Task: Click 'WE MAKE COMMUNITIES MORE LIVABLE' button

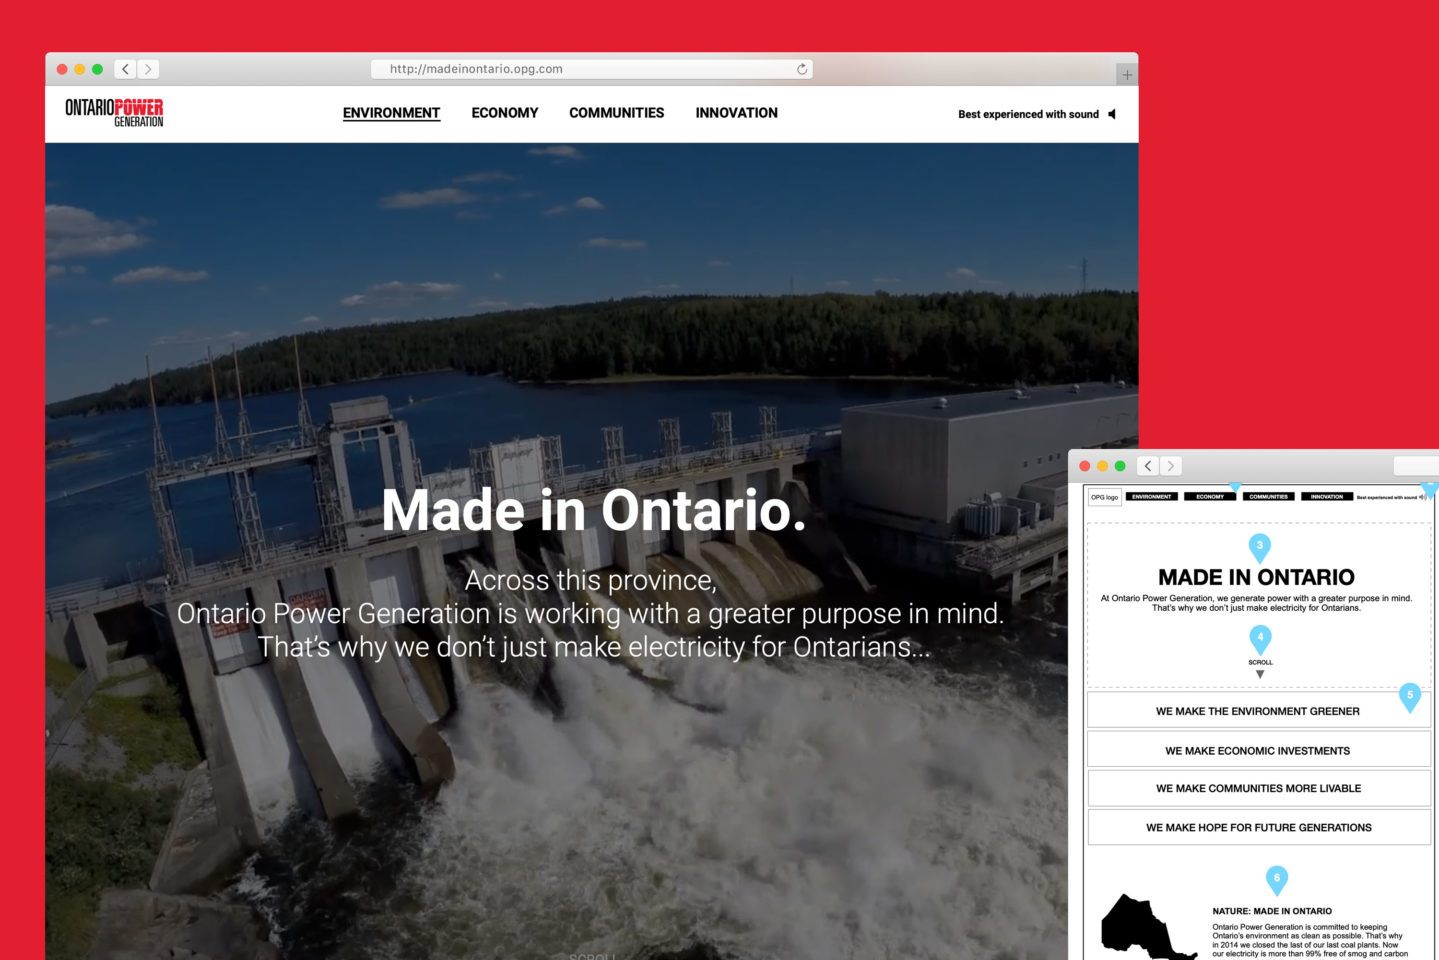Action: (x=1259, y=788)
